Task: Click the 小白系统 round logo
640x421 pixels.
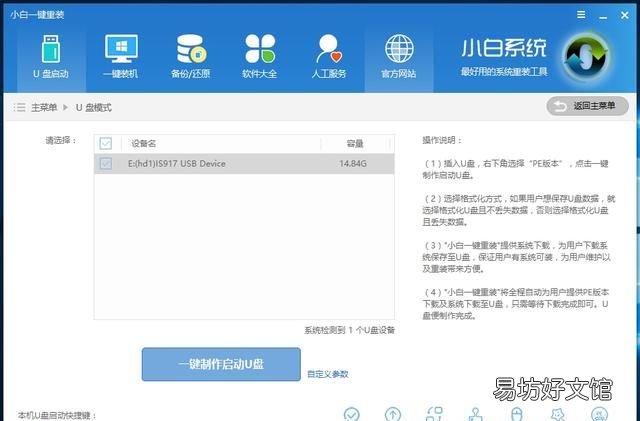Action: click(x=586, y=58)
